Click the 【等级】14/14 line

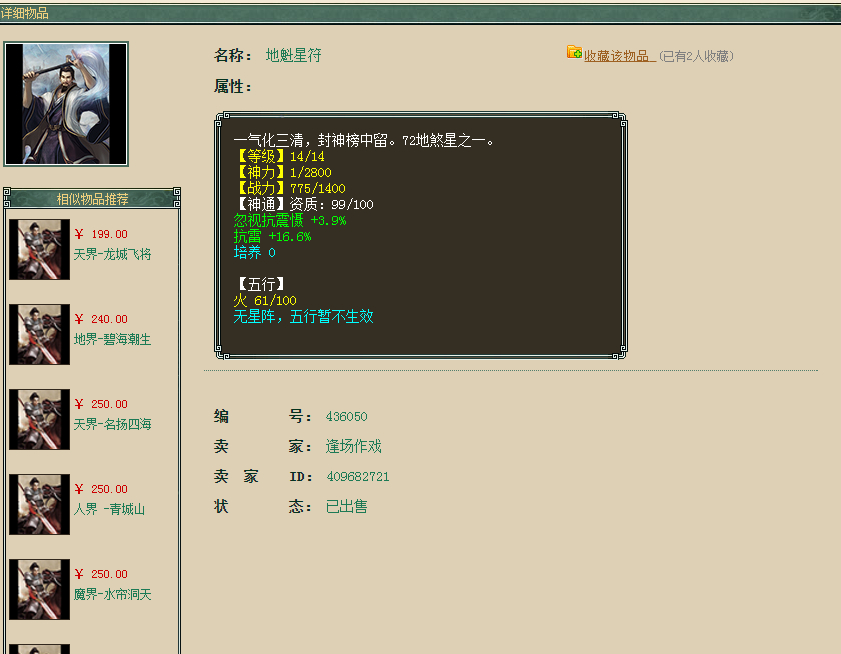[x=279, y=156]
